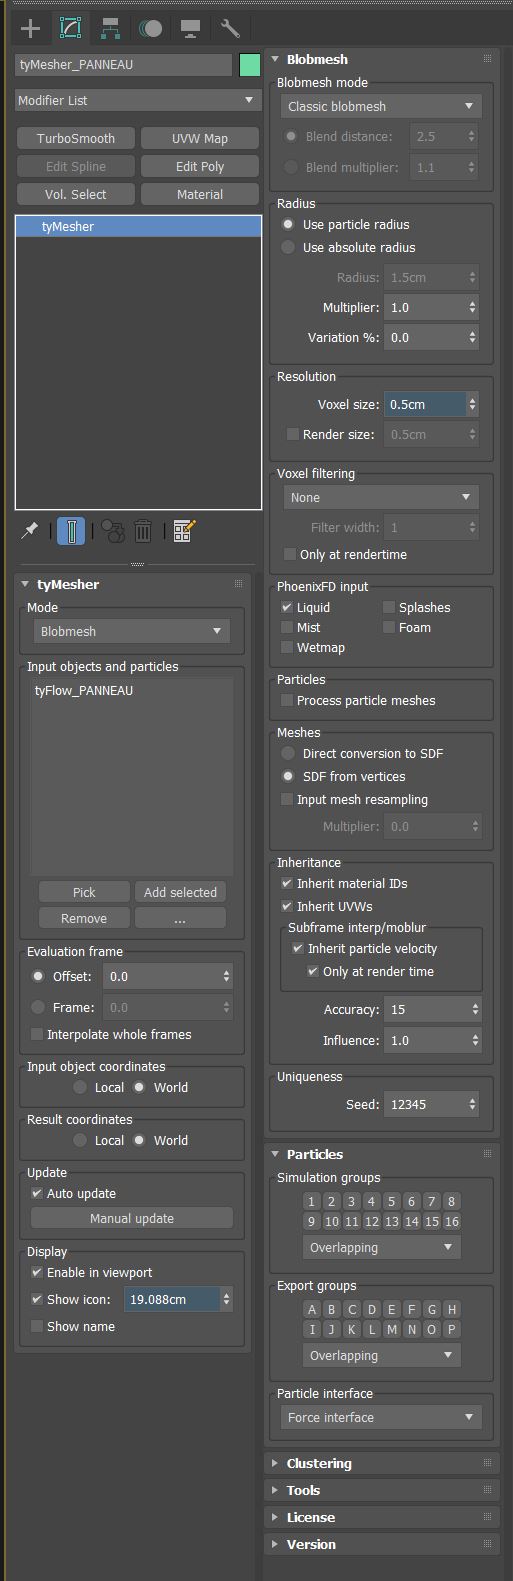Viewport: 513px width, 1581px height.
Task: Toggle PhoenixFD Liquid checkbox
Action: click(287, 607)
